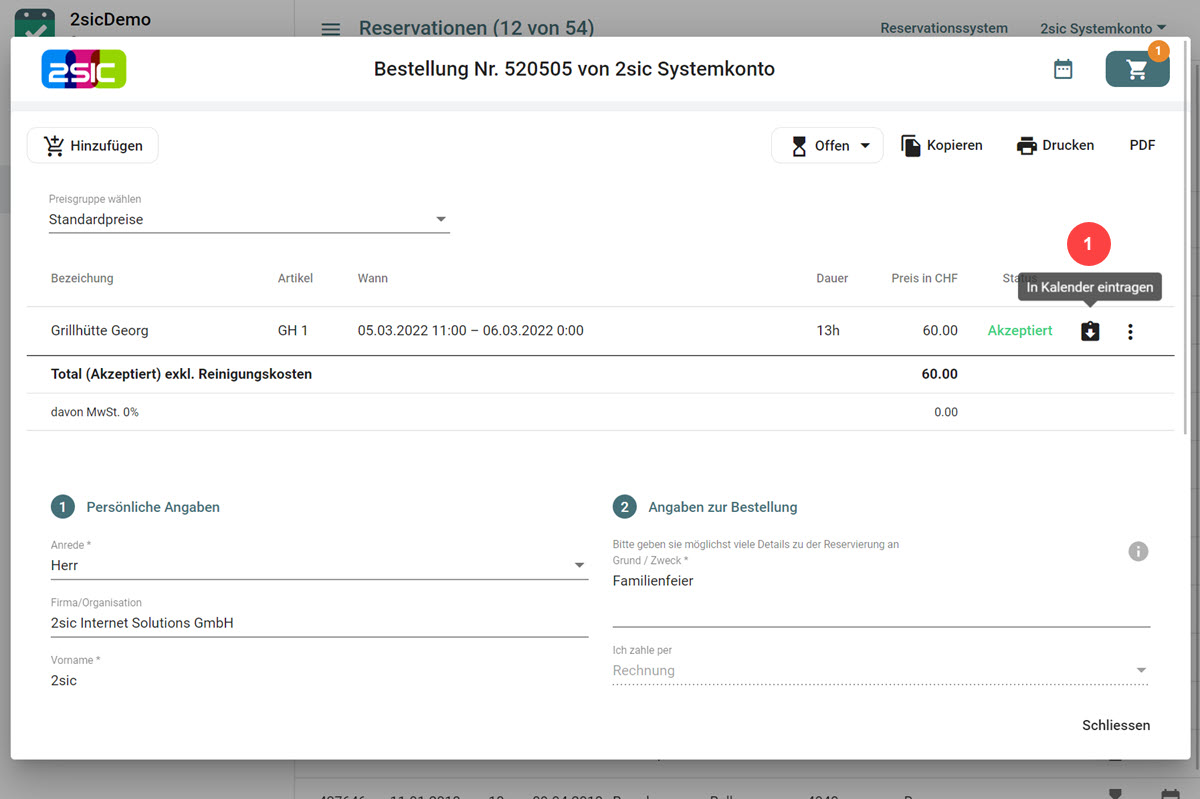1200x799 pixels.
Task: Open the Anrede dropdown
Action: click(x=318, y=565)
